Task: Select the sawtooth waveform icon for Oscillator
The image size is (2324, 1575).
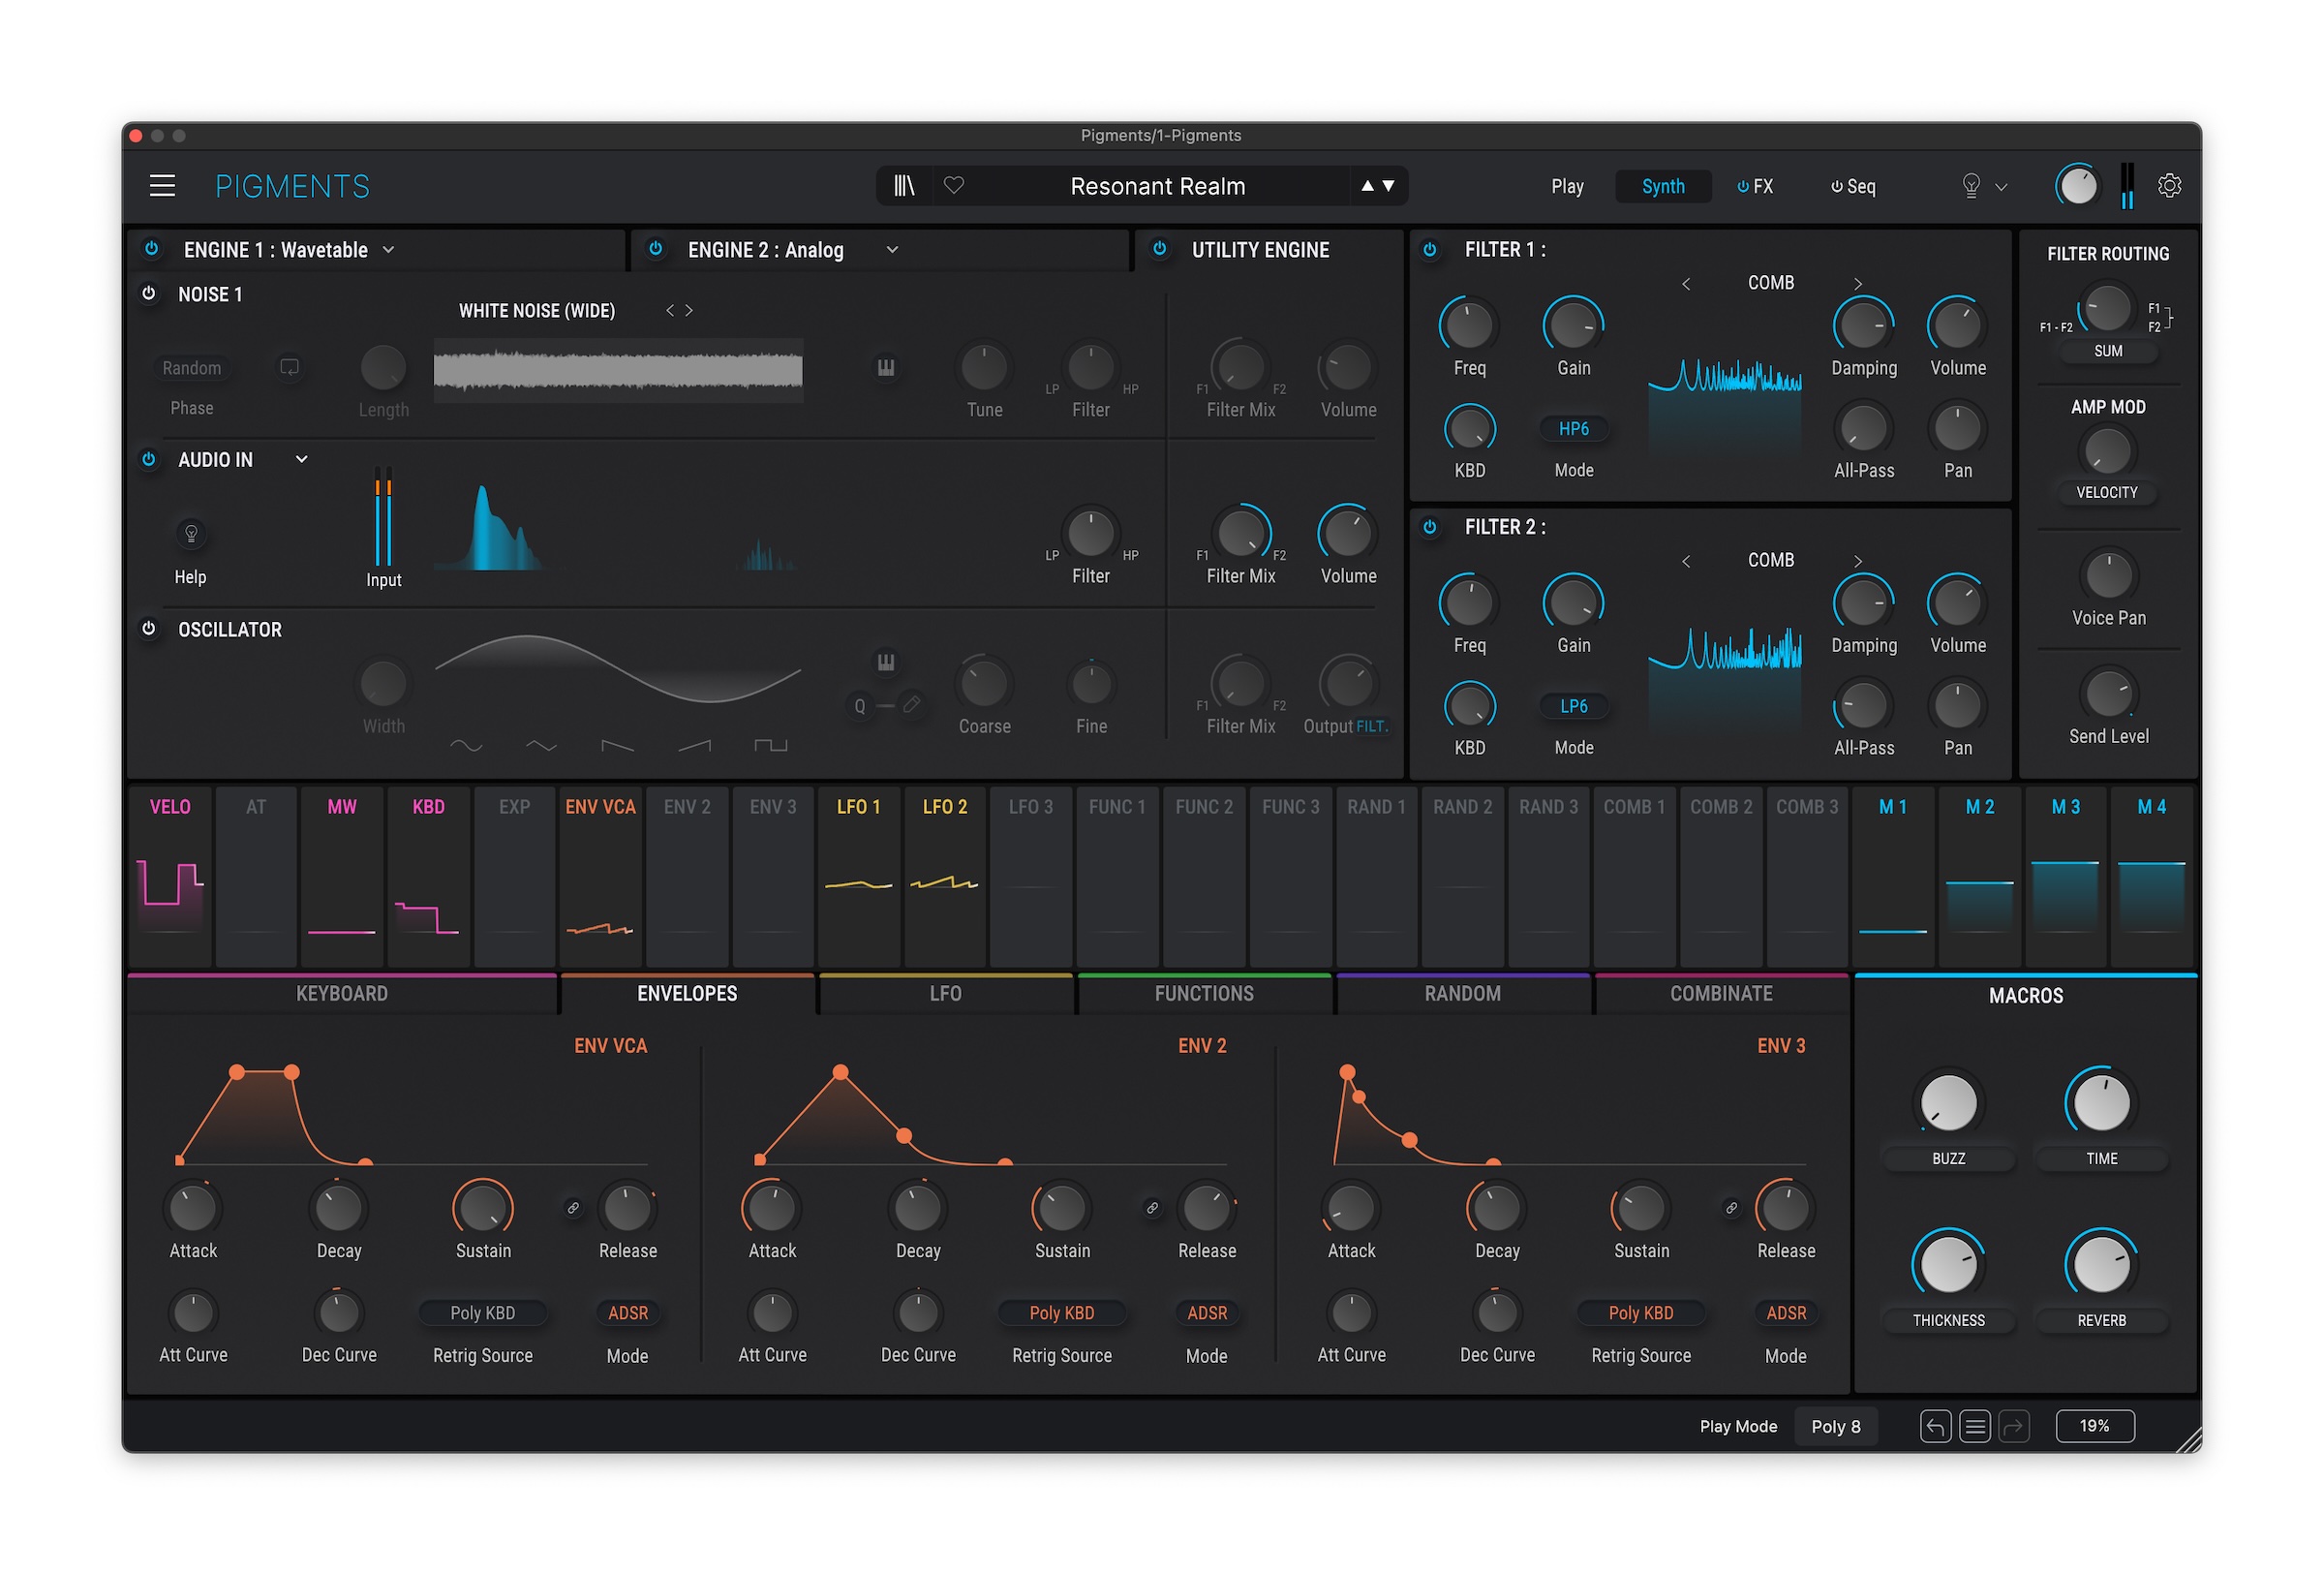Action: 694,746
